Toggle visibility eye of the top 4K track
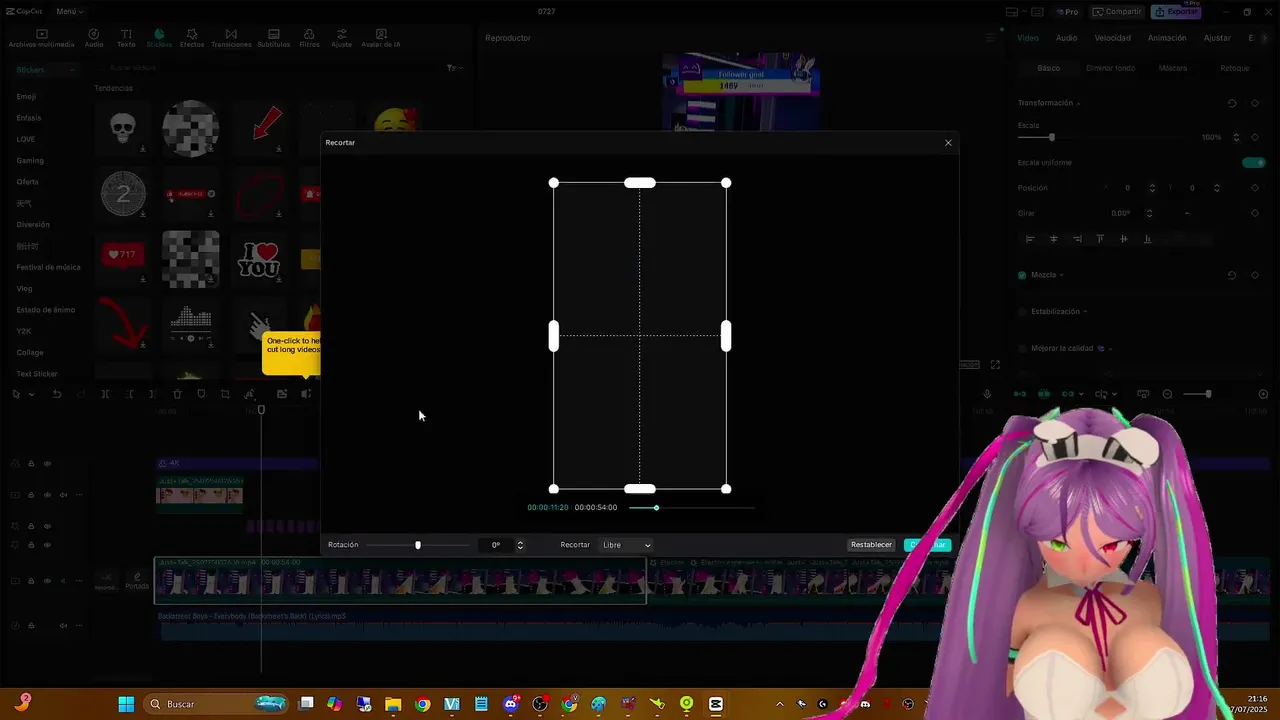This screenshot has height=720, width=1280. point(47,464)
